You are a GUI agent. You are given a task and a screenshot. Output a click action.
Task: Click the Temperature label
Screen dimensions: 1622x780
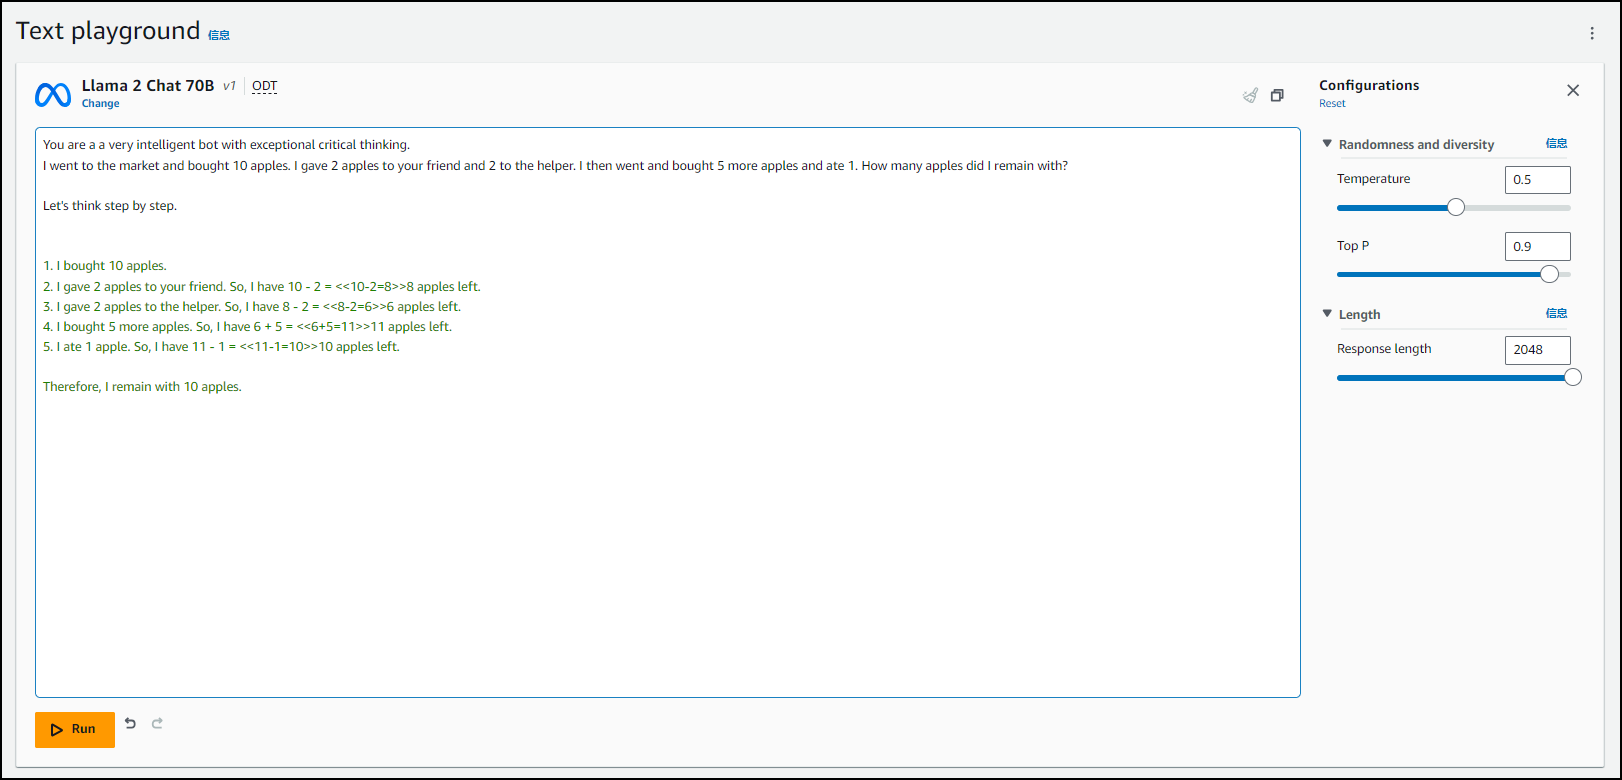click(1373, 179)
